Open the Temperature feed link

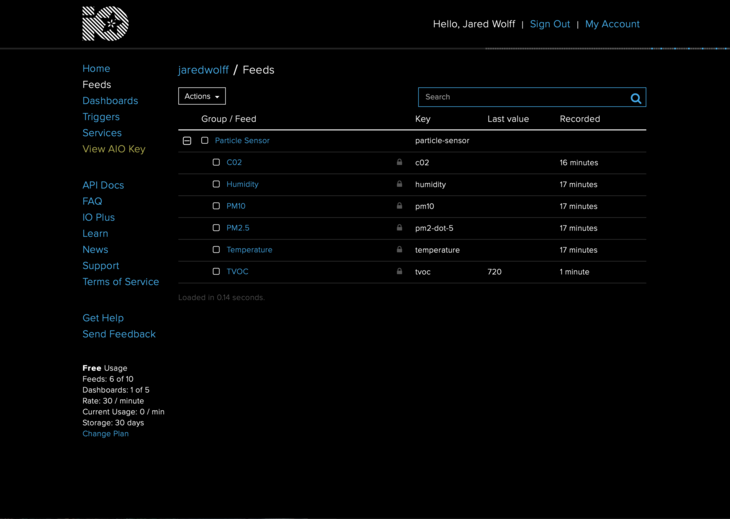249,250
